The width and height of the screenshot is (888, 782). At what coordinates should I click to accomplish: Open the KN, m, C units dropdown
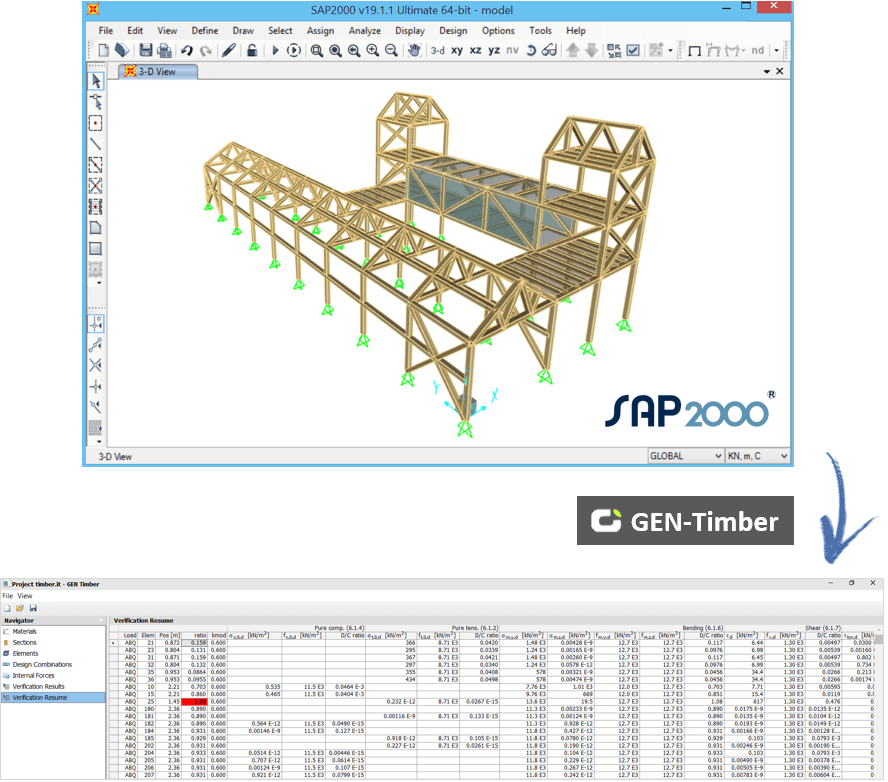[x=758, y=456]
